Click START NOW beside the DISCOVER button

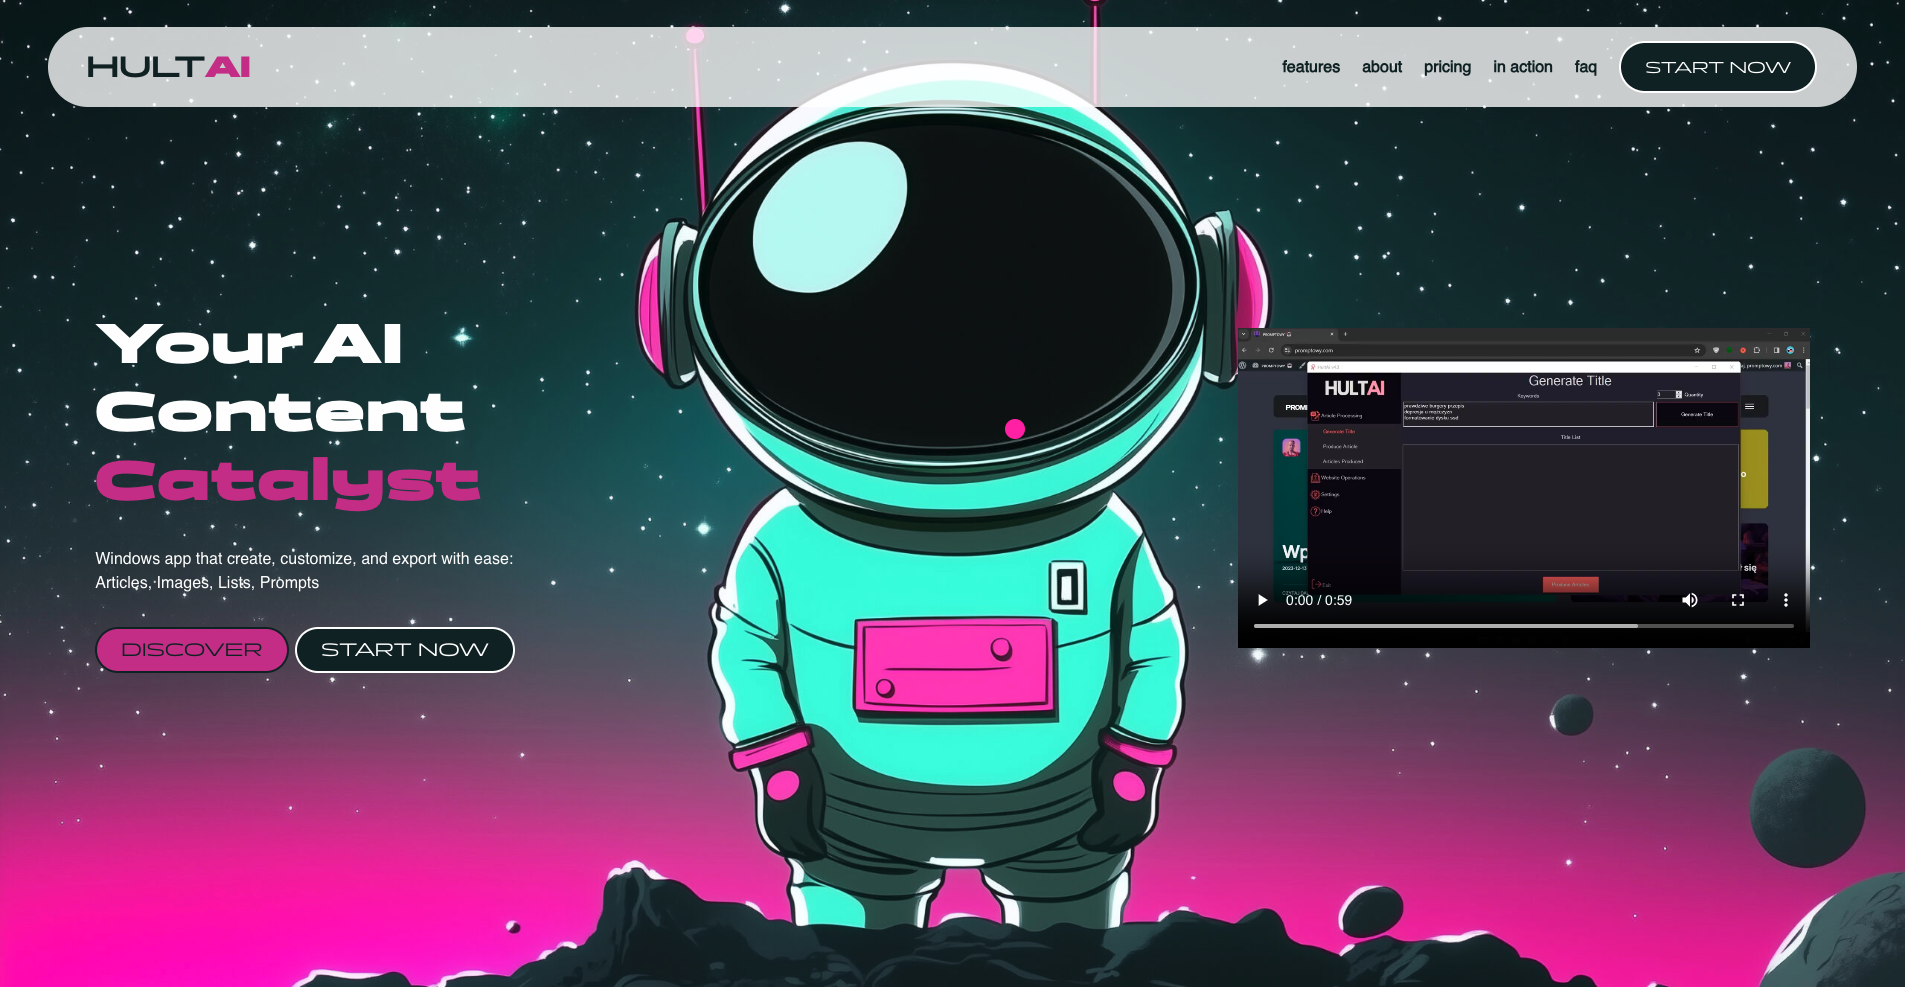[x=405, y=650]
